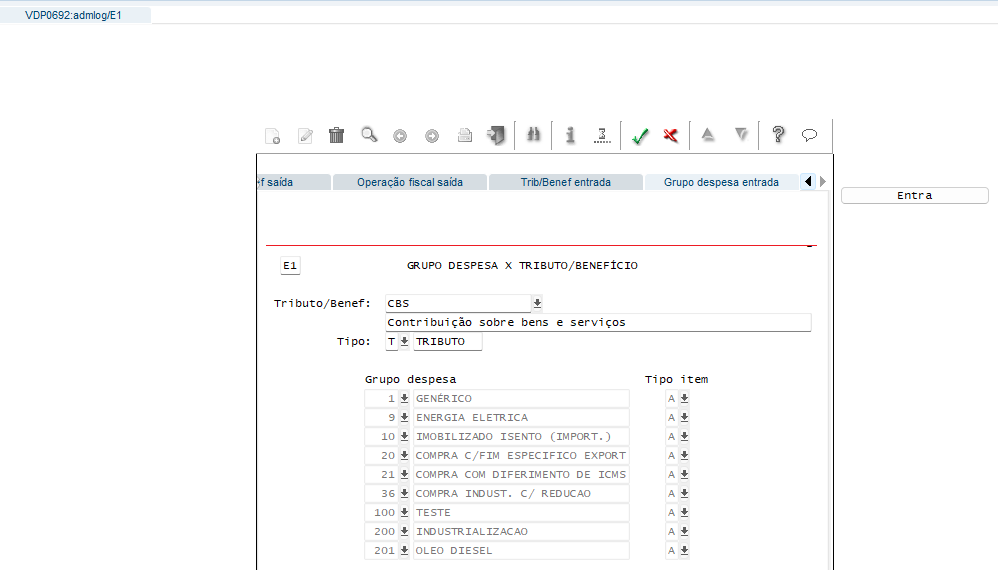Open lookup arrow for group 201 OLEO DIESEL
998x570 pixels.
tap(404, 550)
